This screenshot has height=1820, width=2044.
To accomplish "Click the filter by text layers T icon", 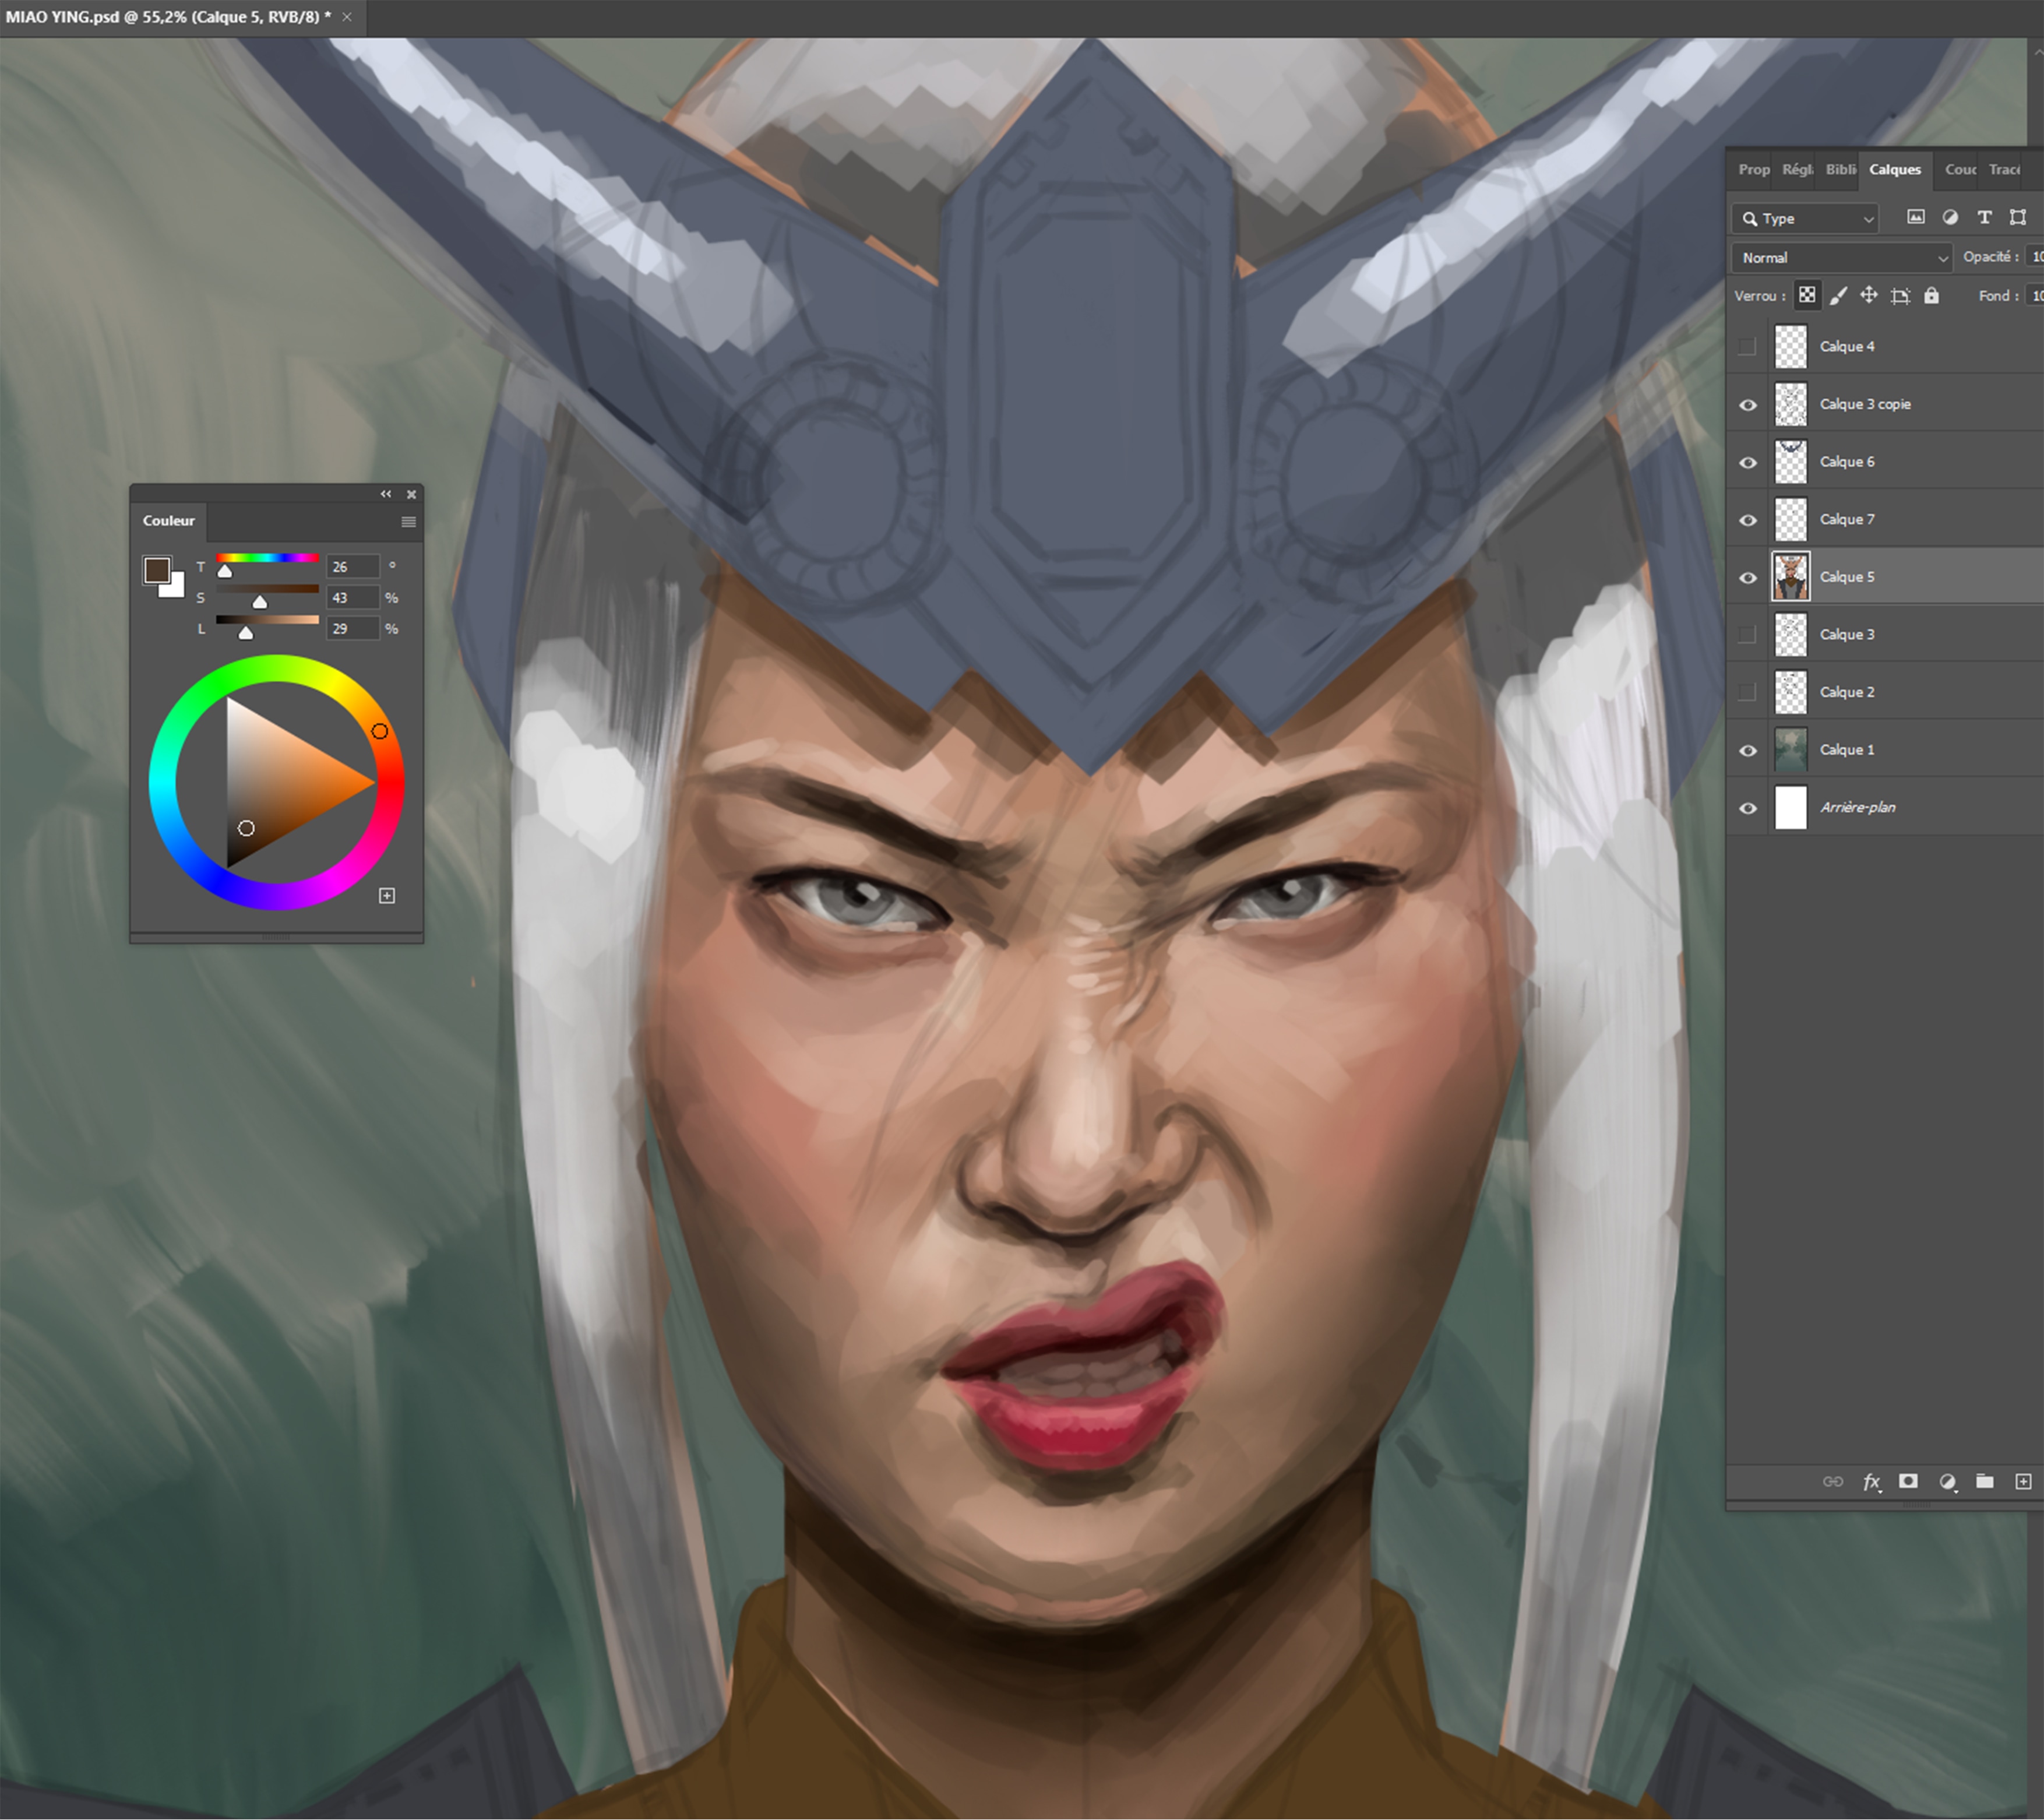I will (x=1984, y=217).
